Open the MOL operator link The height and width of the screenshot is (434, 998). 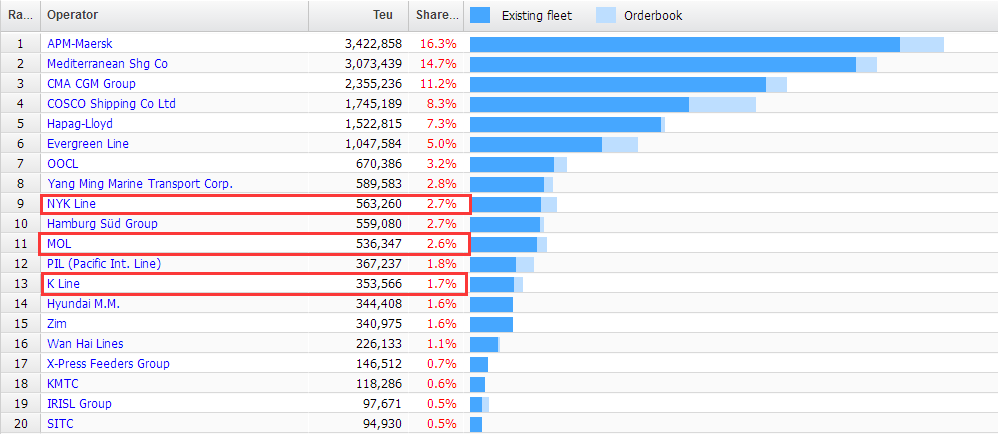click(x=59, y=244)
